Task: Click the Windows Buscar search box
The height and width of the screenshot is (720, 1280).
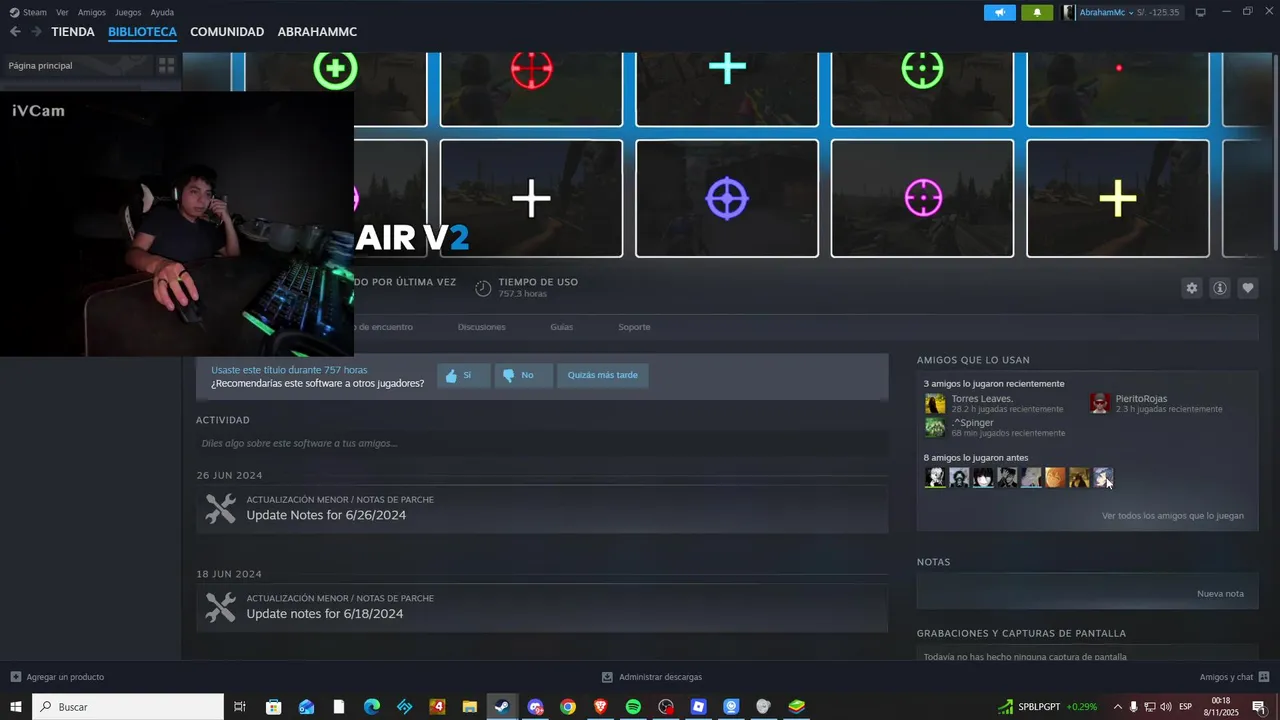Action: tap(128, 707)
